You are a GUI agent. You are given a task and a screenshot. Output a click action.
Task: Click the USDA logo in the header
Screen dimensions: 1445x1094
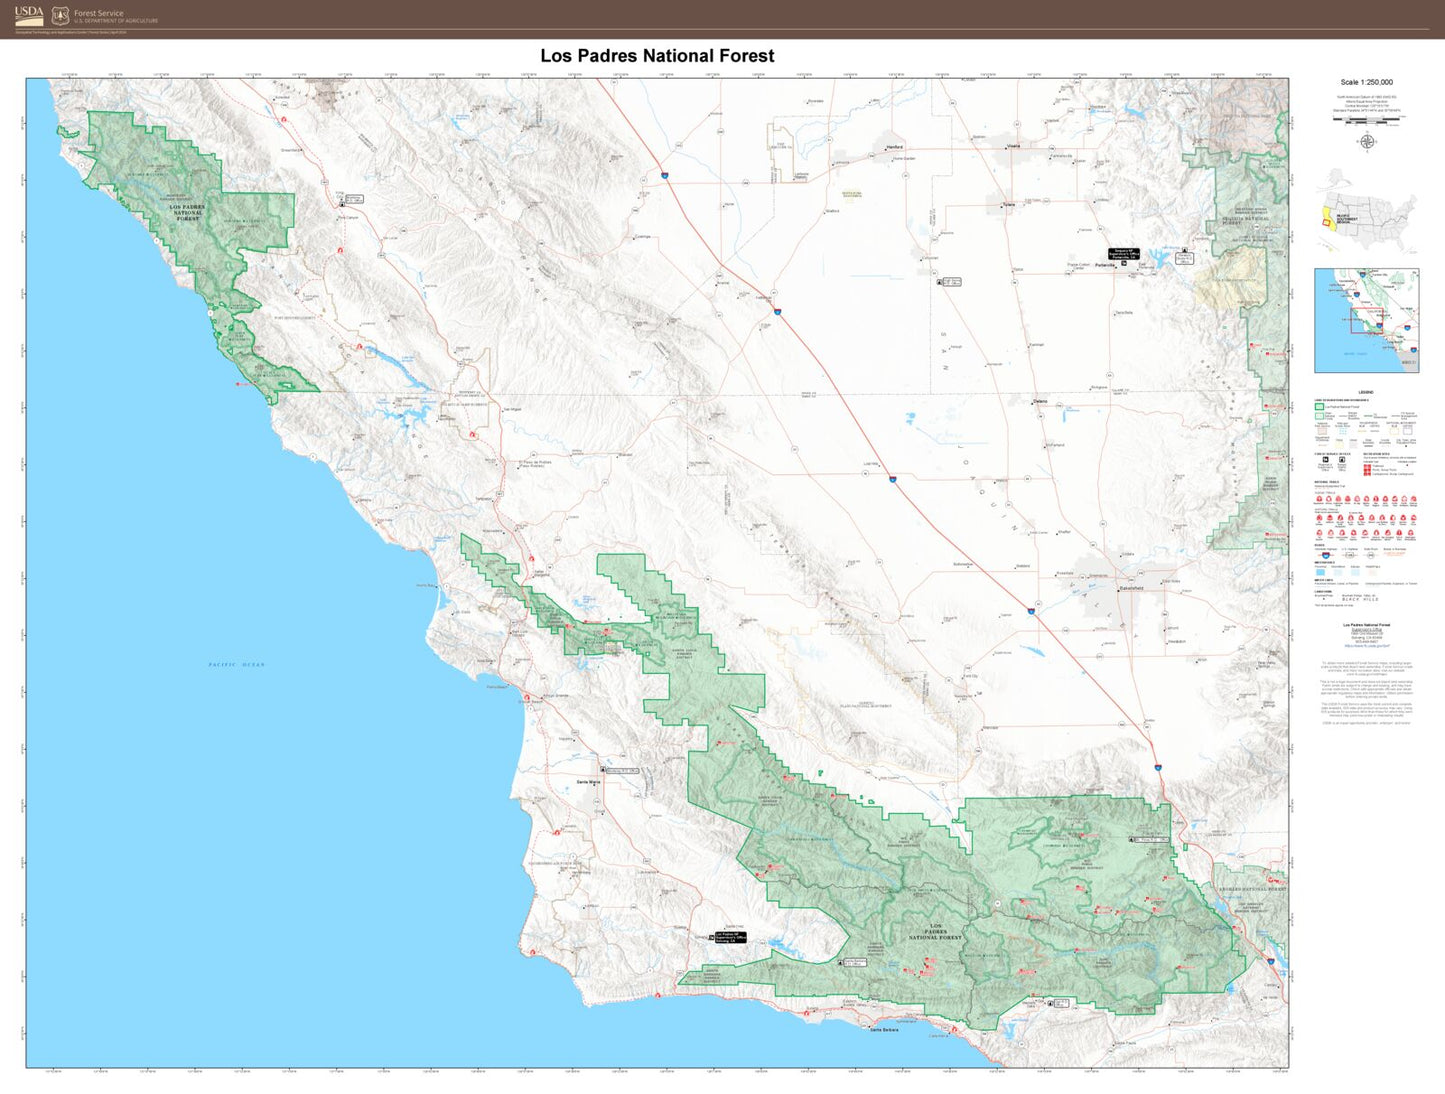pyautogui.click(x=29, y=15)
